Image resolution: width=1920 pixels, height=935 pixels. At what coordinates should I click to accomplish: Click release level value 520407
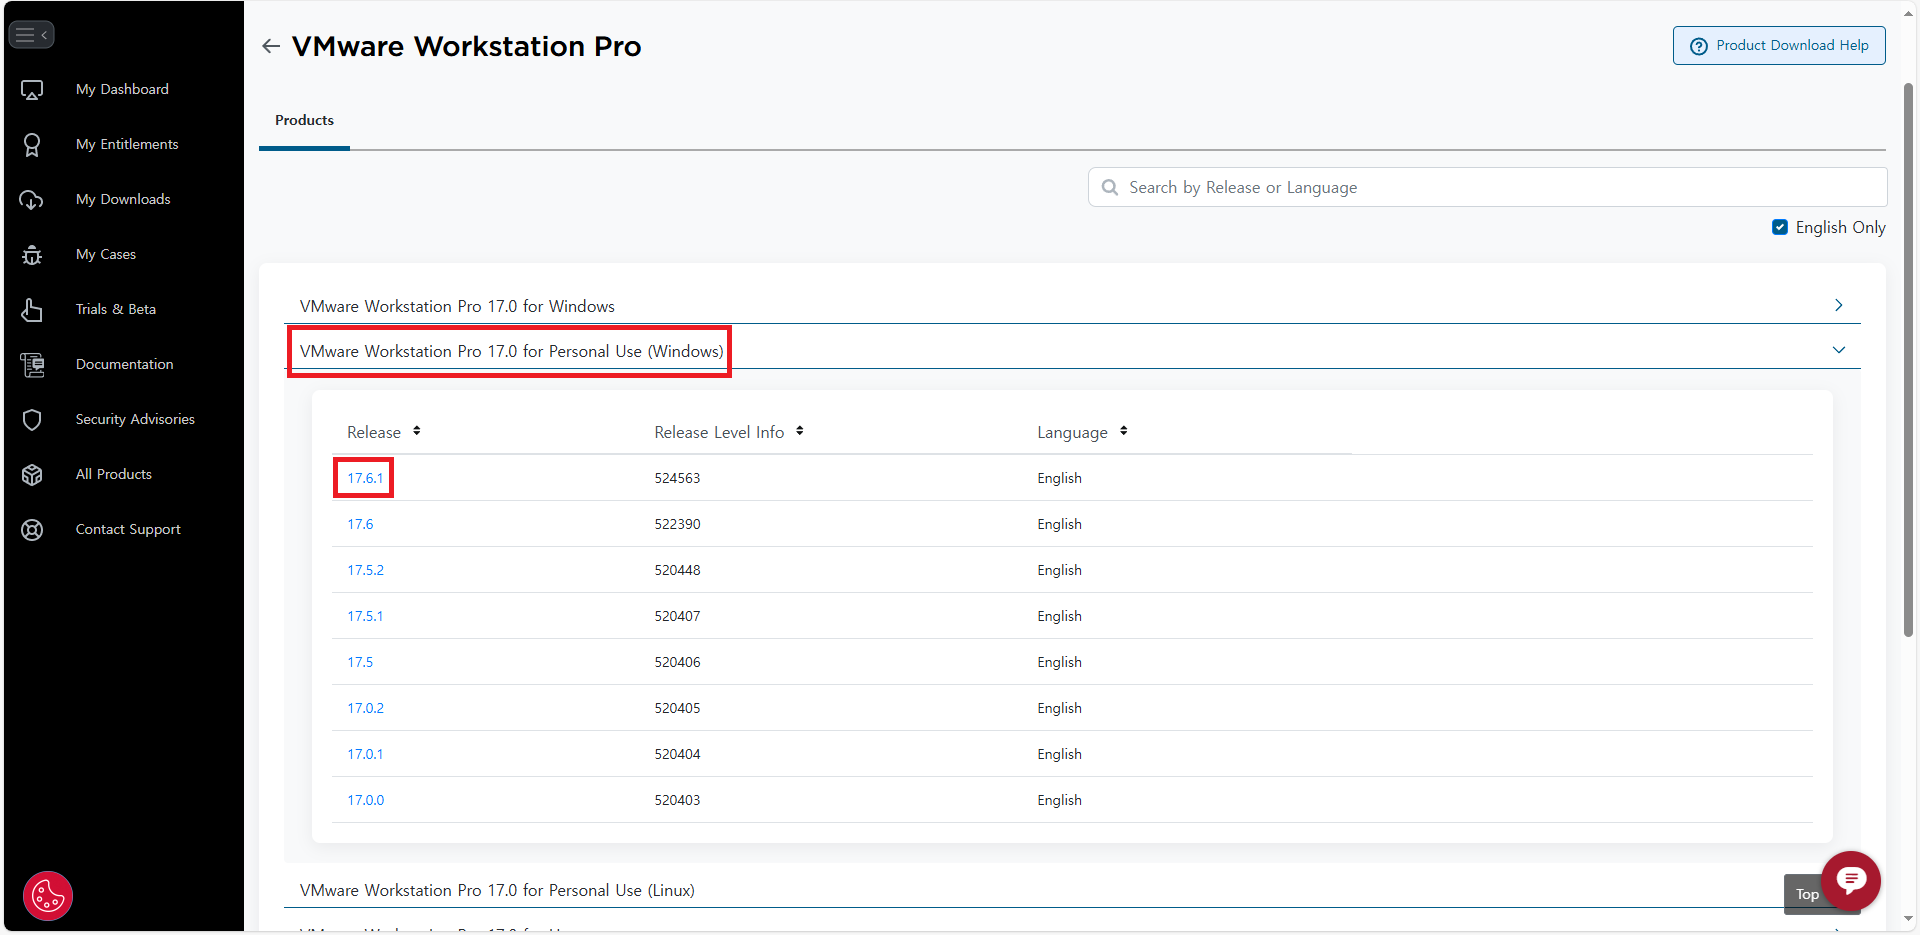pos(677,616)
